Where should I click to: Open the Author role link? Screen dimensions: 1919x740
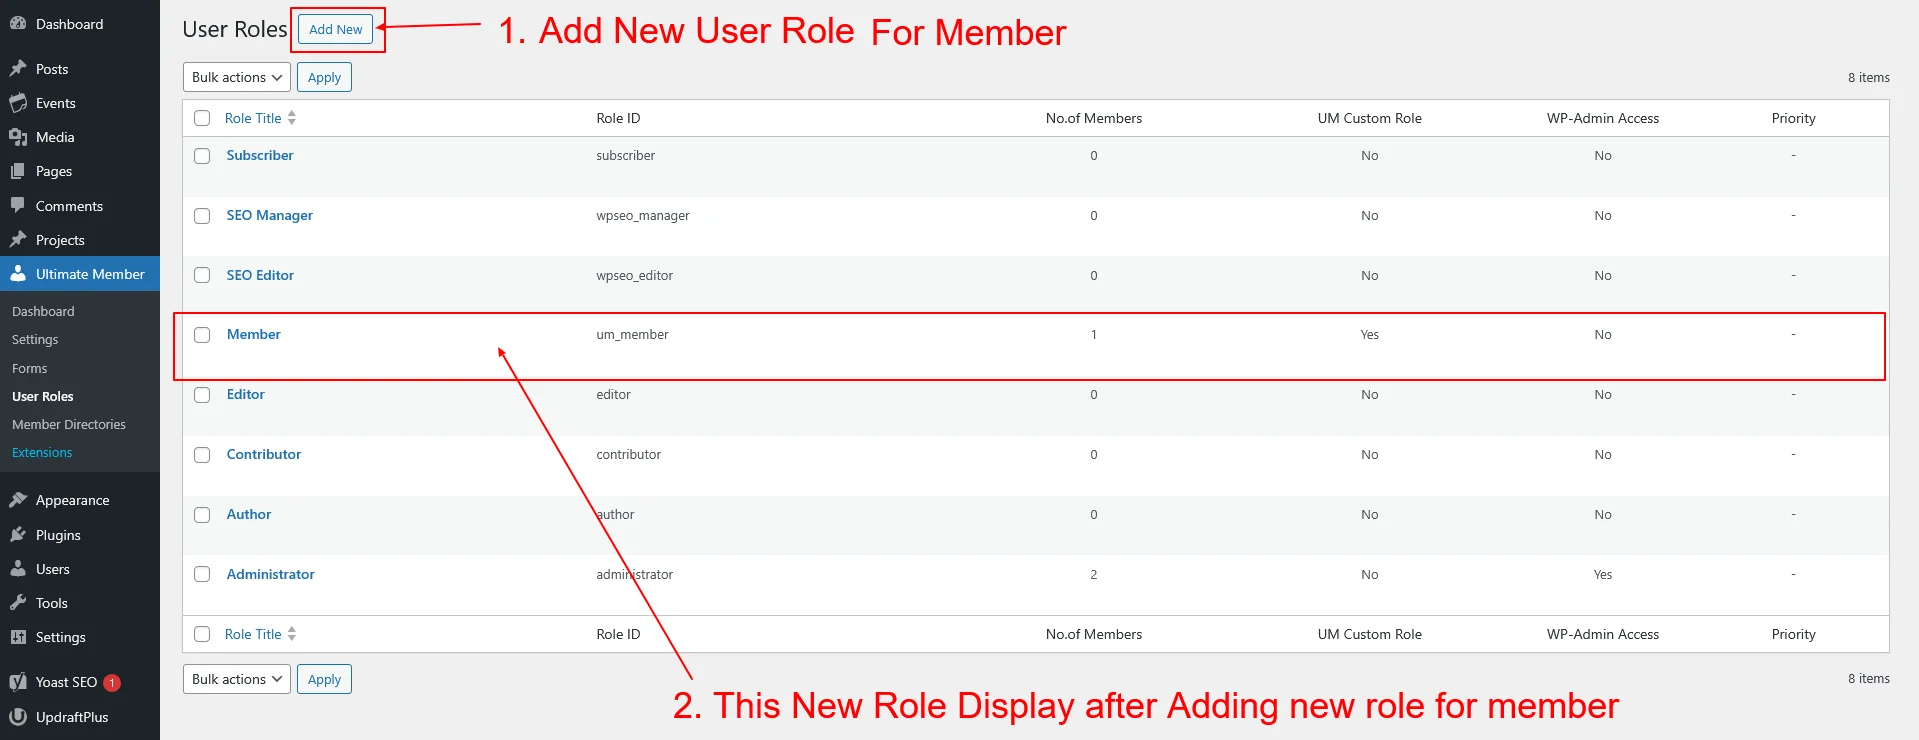tap(249, 514)
